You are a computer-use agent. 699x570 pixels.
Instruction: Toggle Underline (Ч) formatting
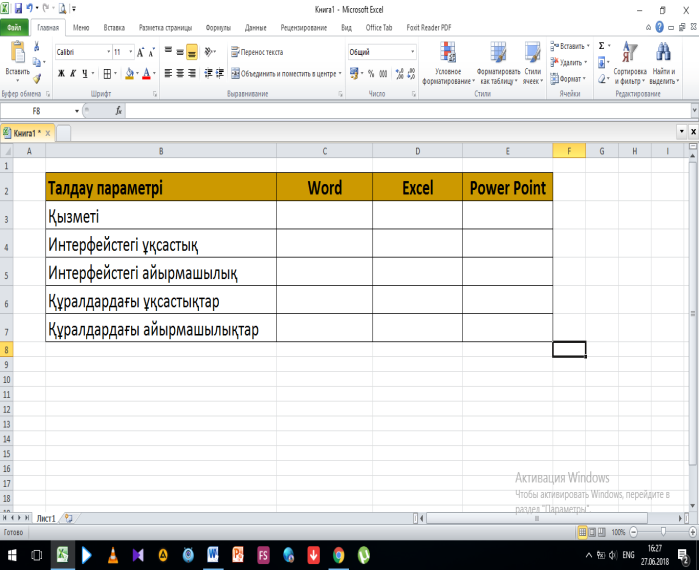click(85, 74)
